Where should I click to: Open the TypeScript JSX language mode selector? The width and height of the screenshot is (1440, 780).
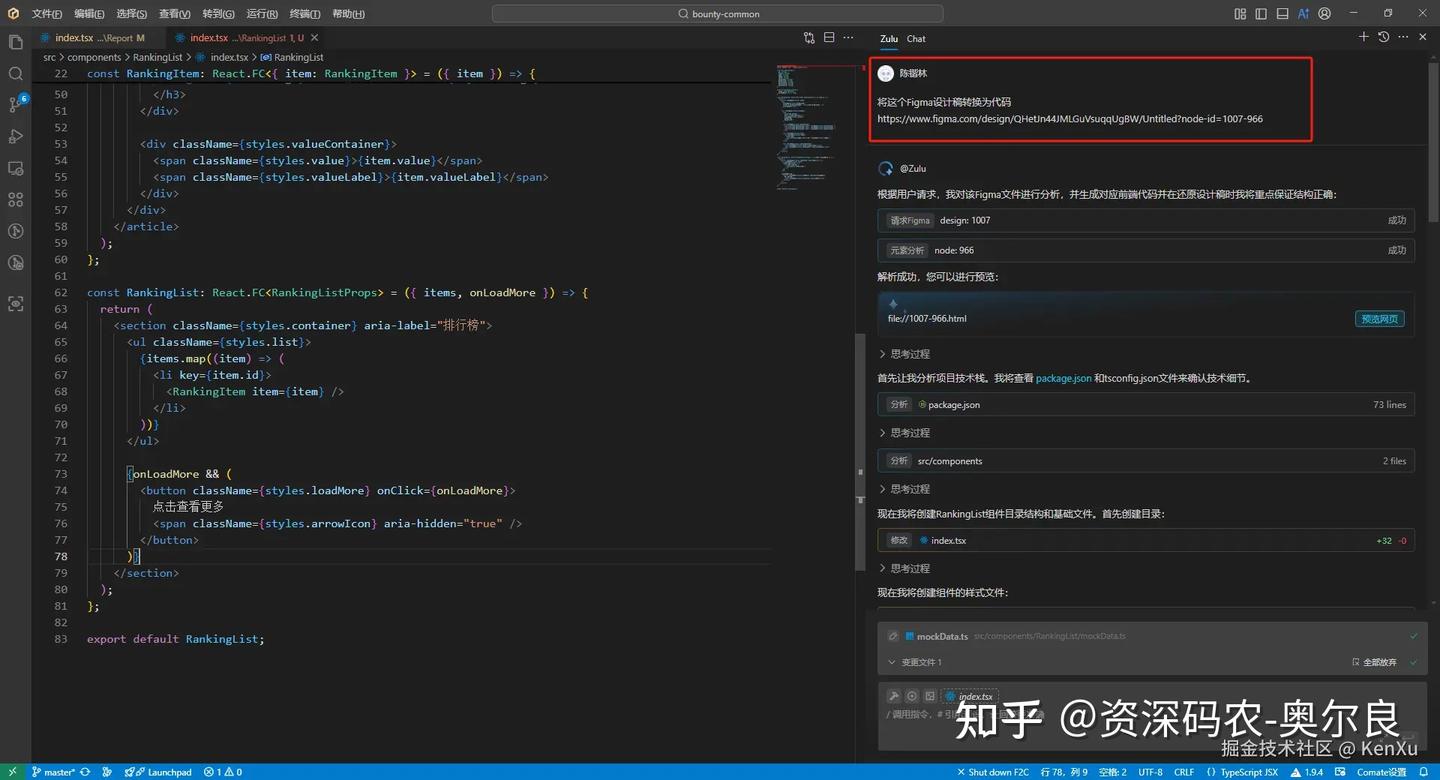click(x=1248, y=772)
